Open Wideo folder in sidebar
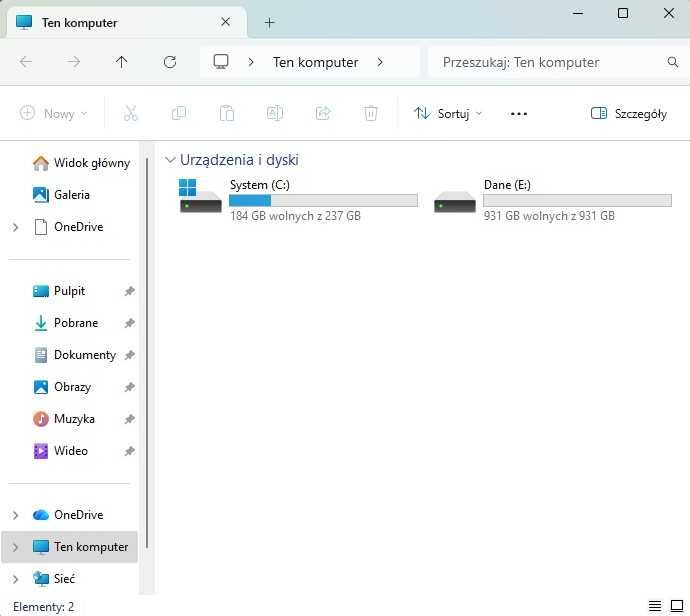This screenshot has width=690, height=616. [61, 451]
